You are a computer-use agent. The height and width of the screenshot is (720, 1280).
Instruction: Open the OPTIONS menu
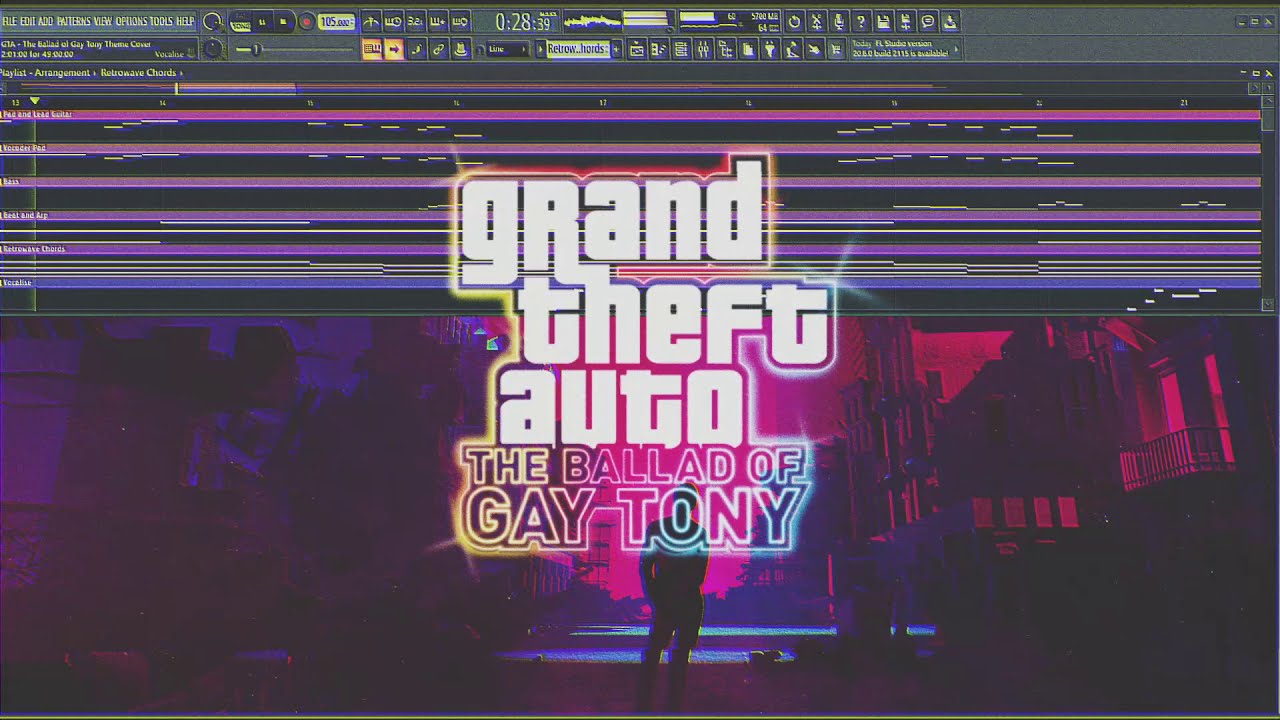(131, 21)
